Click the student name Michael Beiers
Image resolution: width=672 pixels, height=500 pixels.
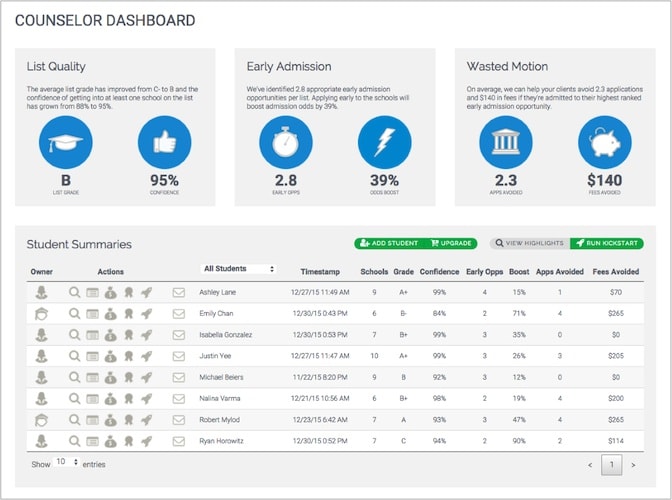(221, 377)
